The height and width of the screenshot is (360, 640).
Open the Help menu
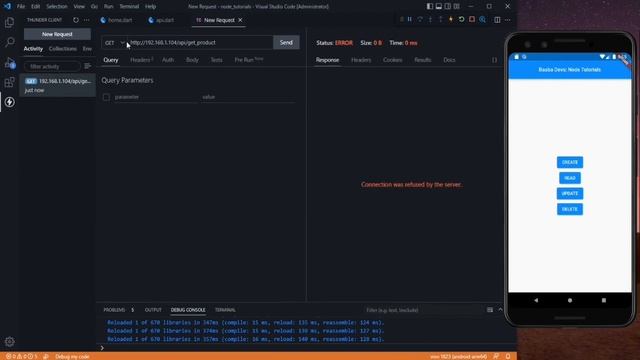[x=151, y=7]
